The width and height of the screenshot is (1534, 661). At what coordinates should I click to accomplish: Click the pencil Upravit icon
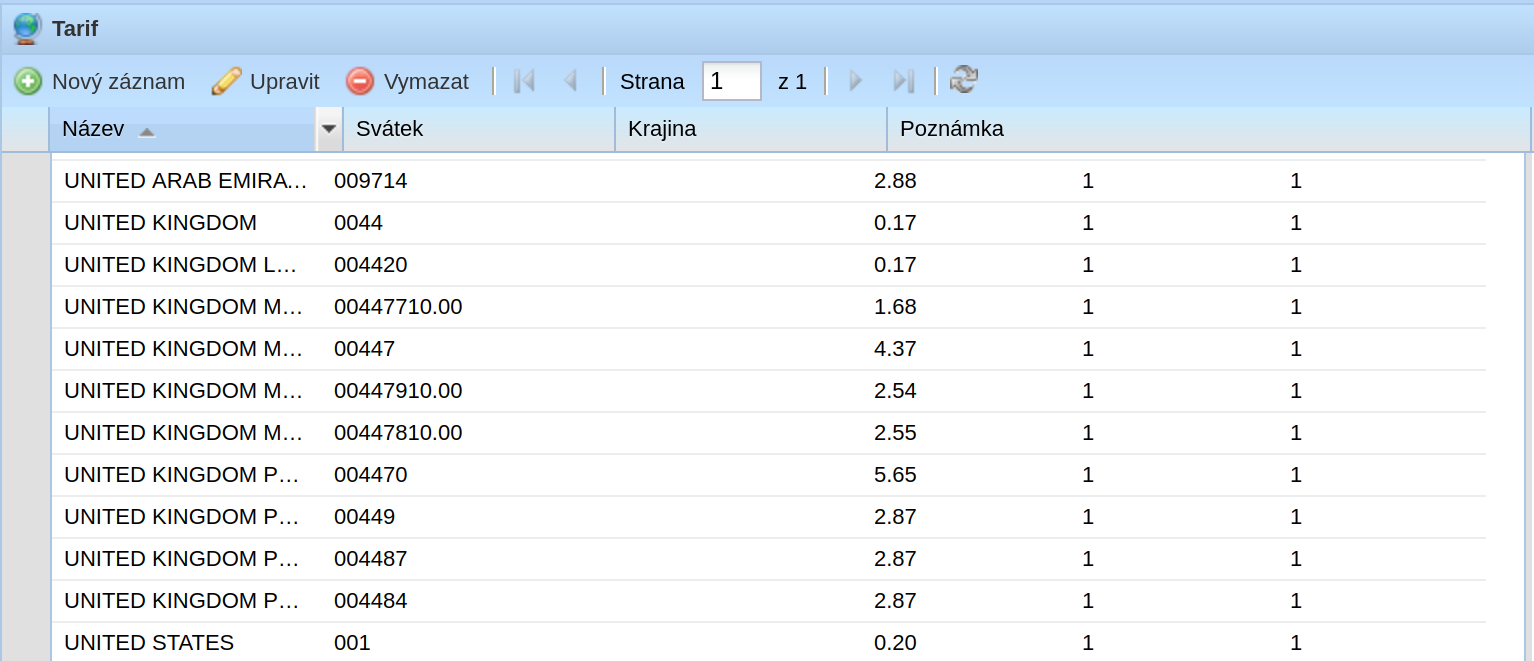point(227,81)
